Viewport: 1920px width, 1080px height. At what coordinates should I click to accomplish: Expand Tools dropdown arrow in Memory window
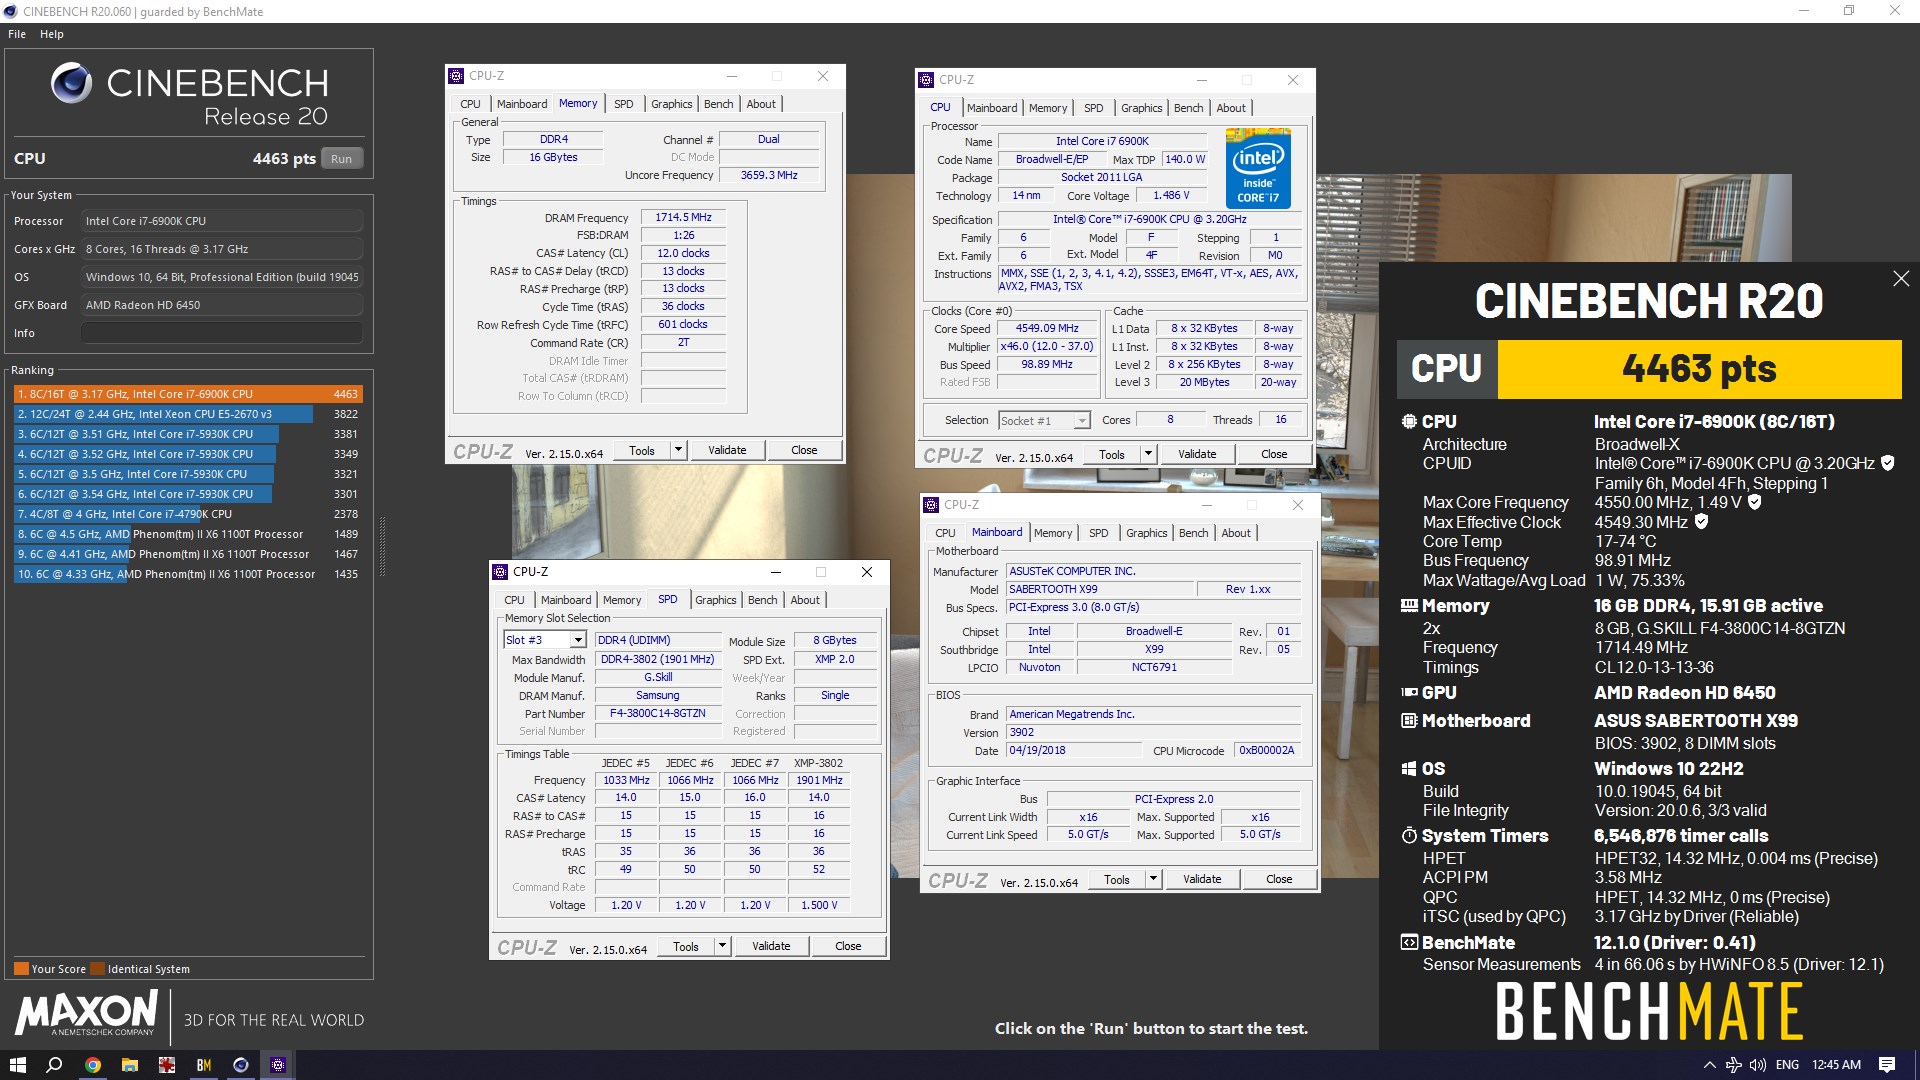tap(678, 450)
